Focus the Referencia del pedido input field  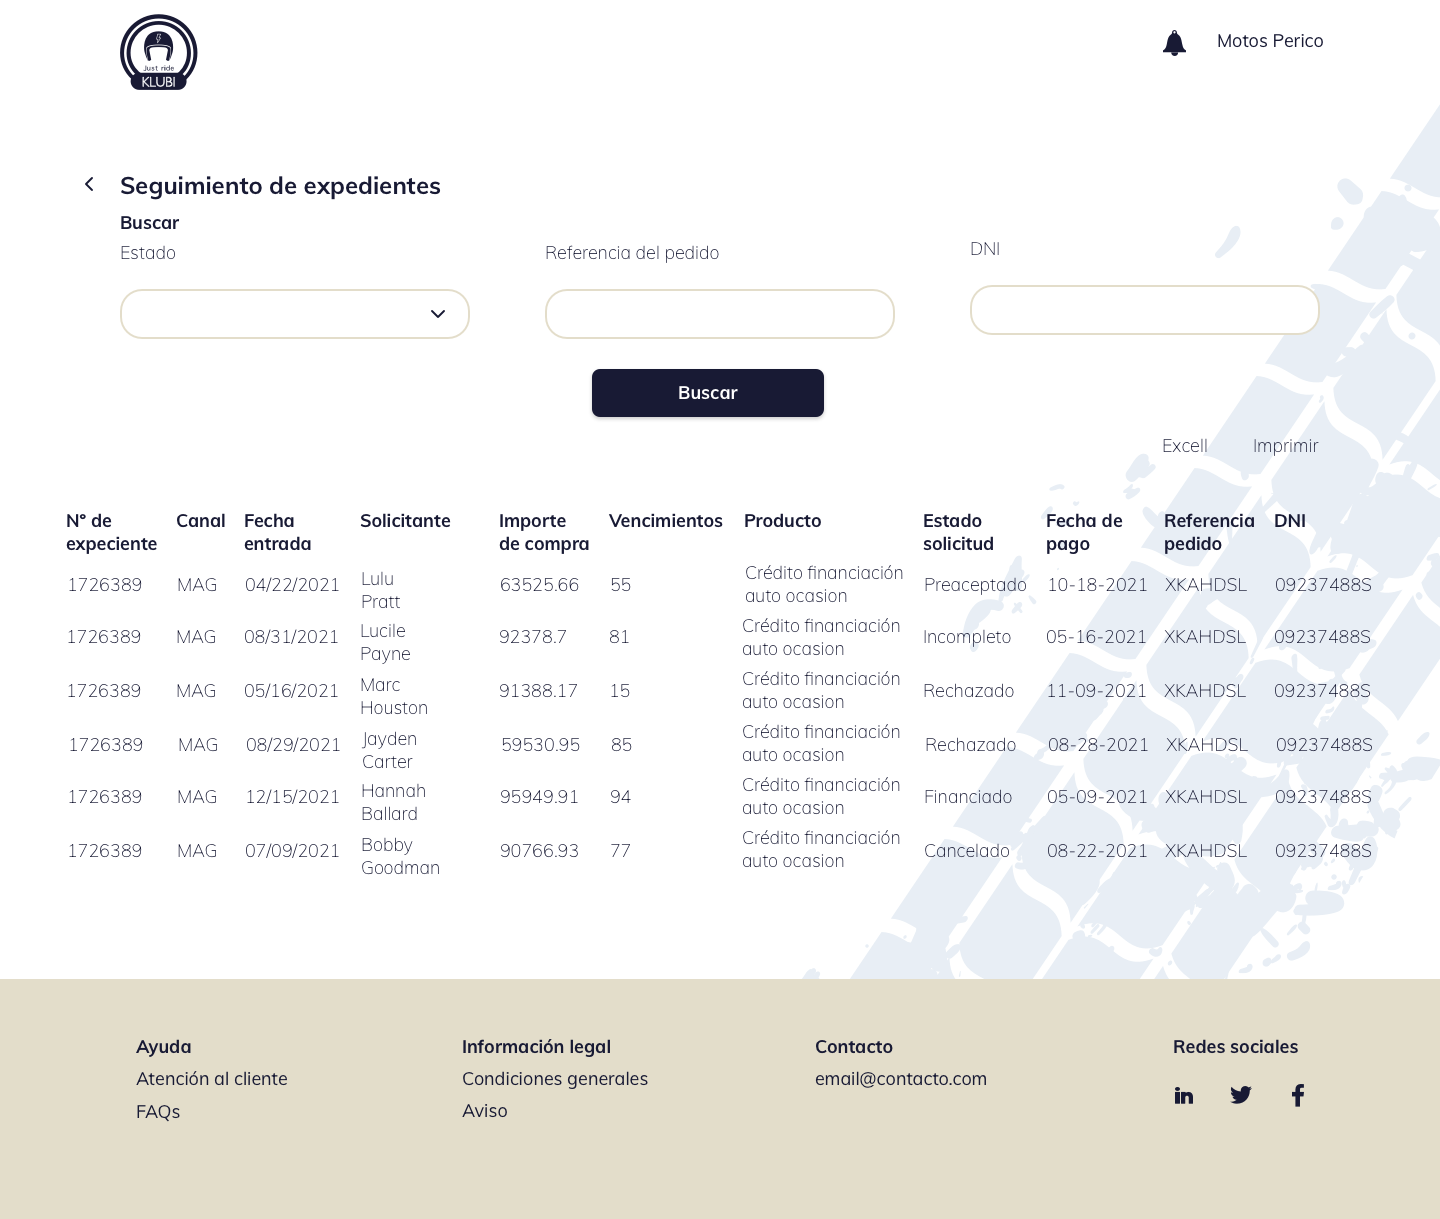pyautogui.click(x=719, y=314)
